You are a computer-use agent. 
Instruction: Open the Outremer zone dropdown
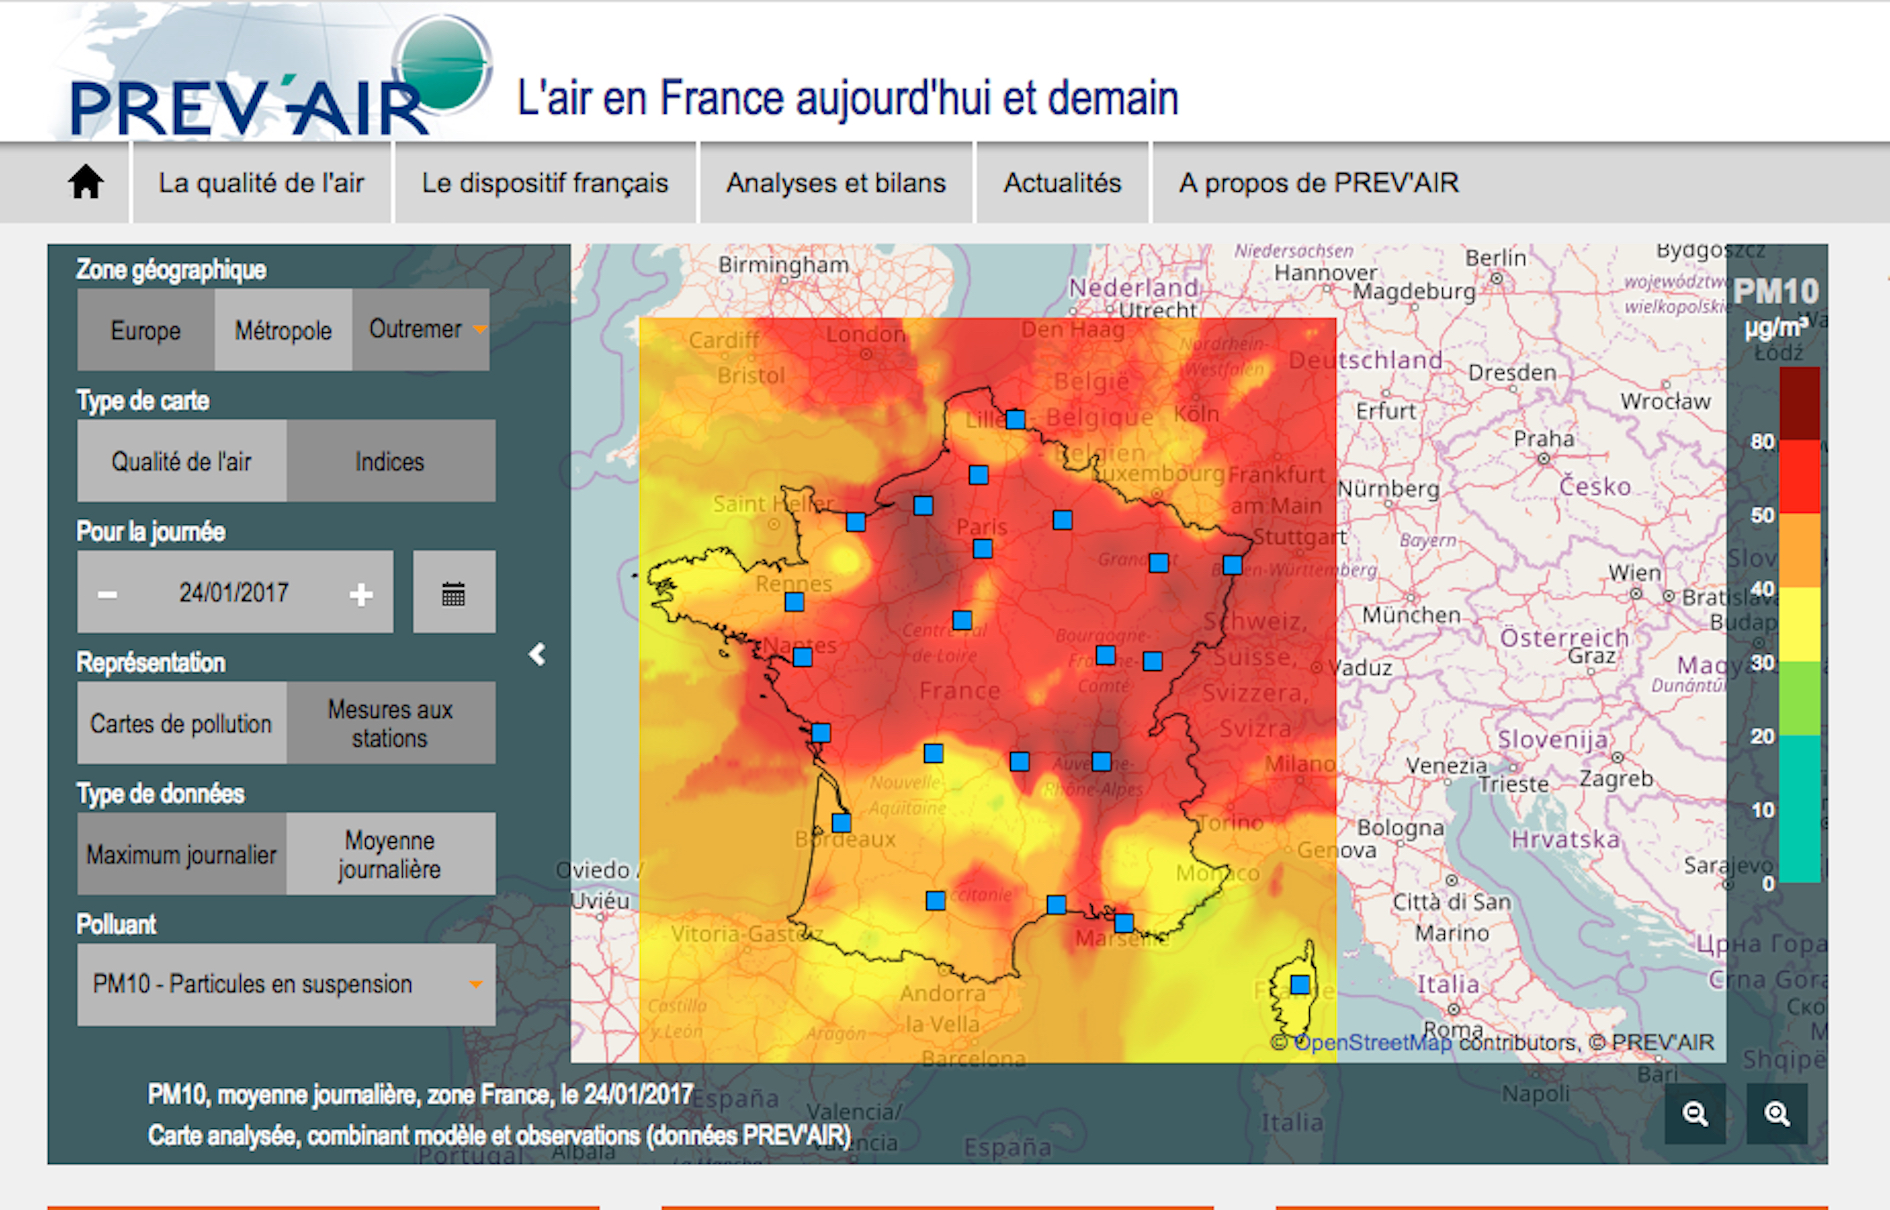(x=421, y=330)
